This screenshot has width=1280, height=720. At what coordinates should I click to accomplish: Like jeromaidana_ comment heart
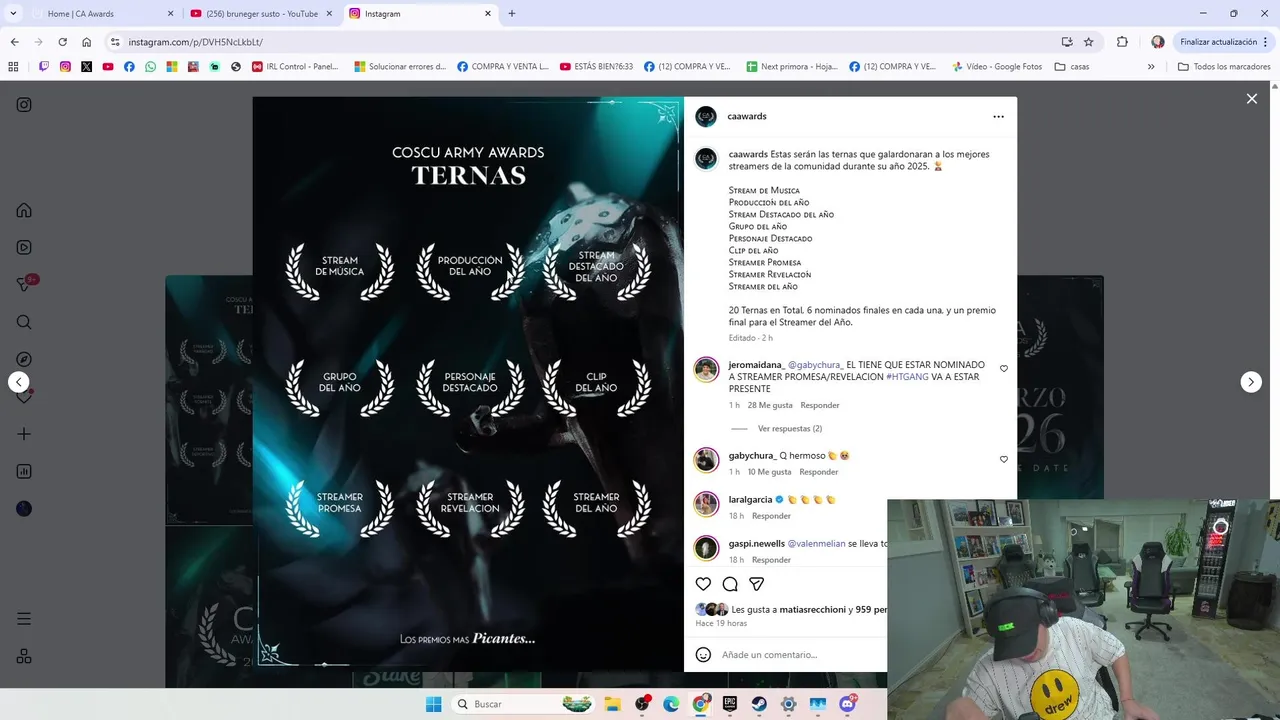click(x=1004, y=369)
